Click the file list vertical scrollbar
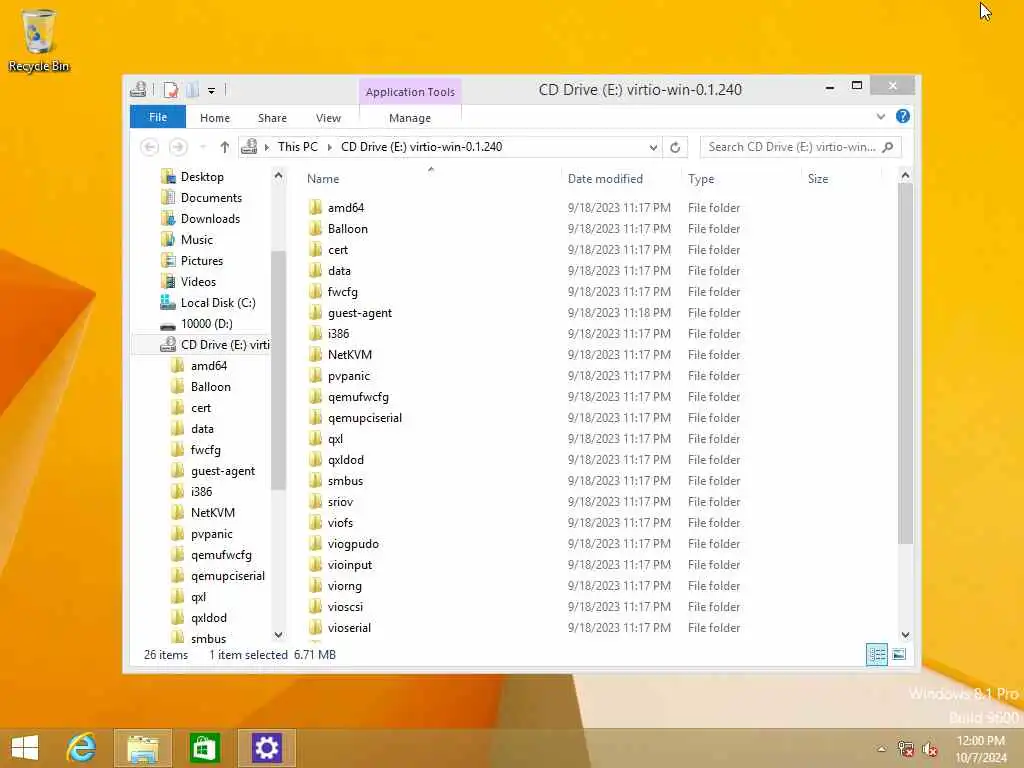1024x768 pixels. (905, 364)
